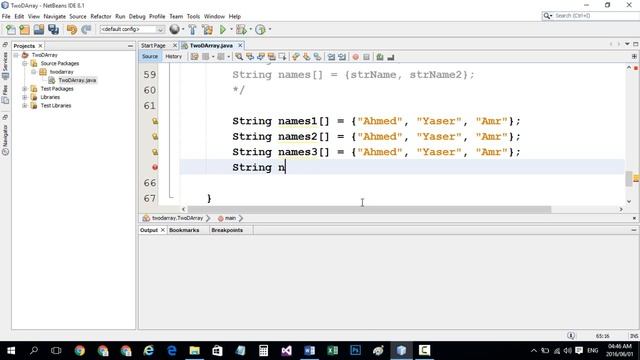Click the Find Selection magnifier icon
Screen dimensions: 640x360
[x=239, y=57]
